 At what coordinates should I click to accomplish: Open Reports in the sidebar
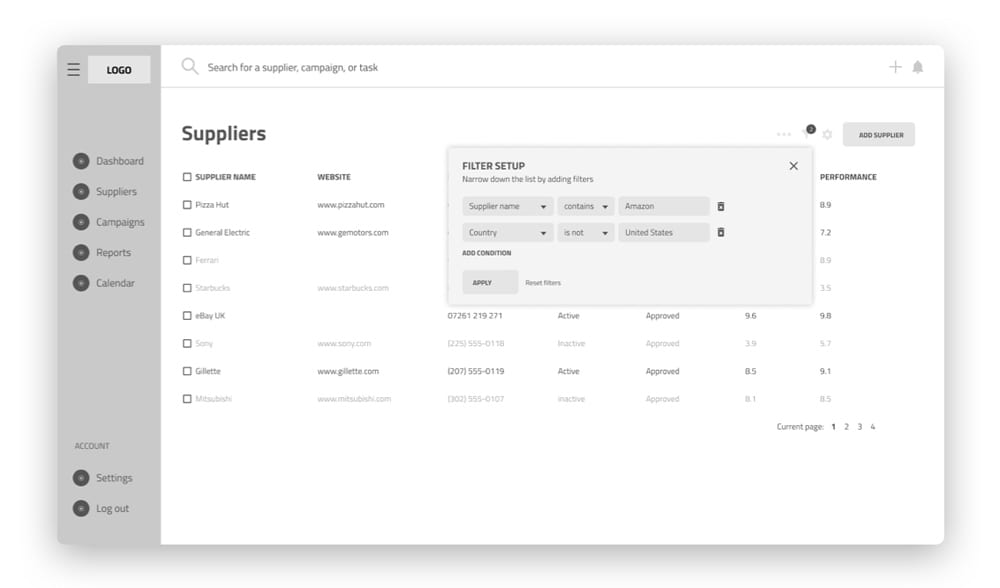click(x=114, y=253)
